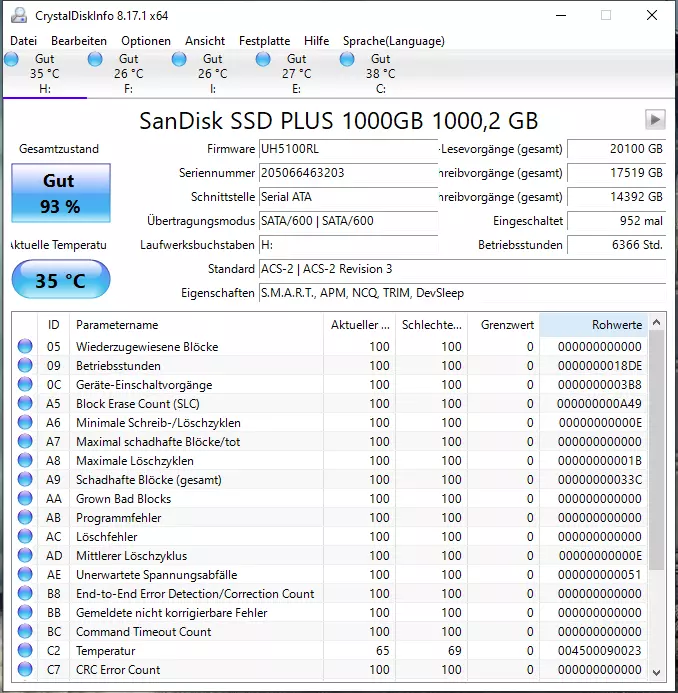Image resolution: width=678 pixels, height=693 pixels.
Task: Switch to the F: drive tab
Action: [x=128, y=73]
